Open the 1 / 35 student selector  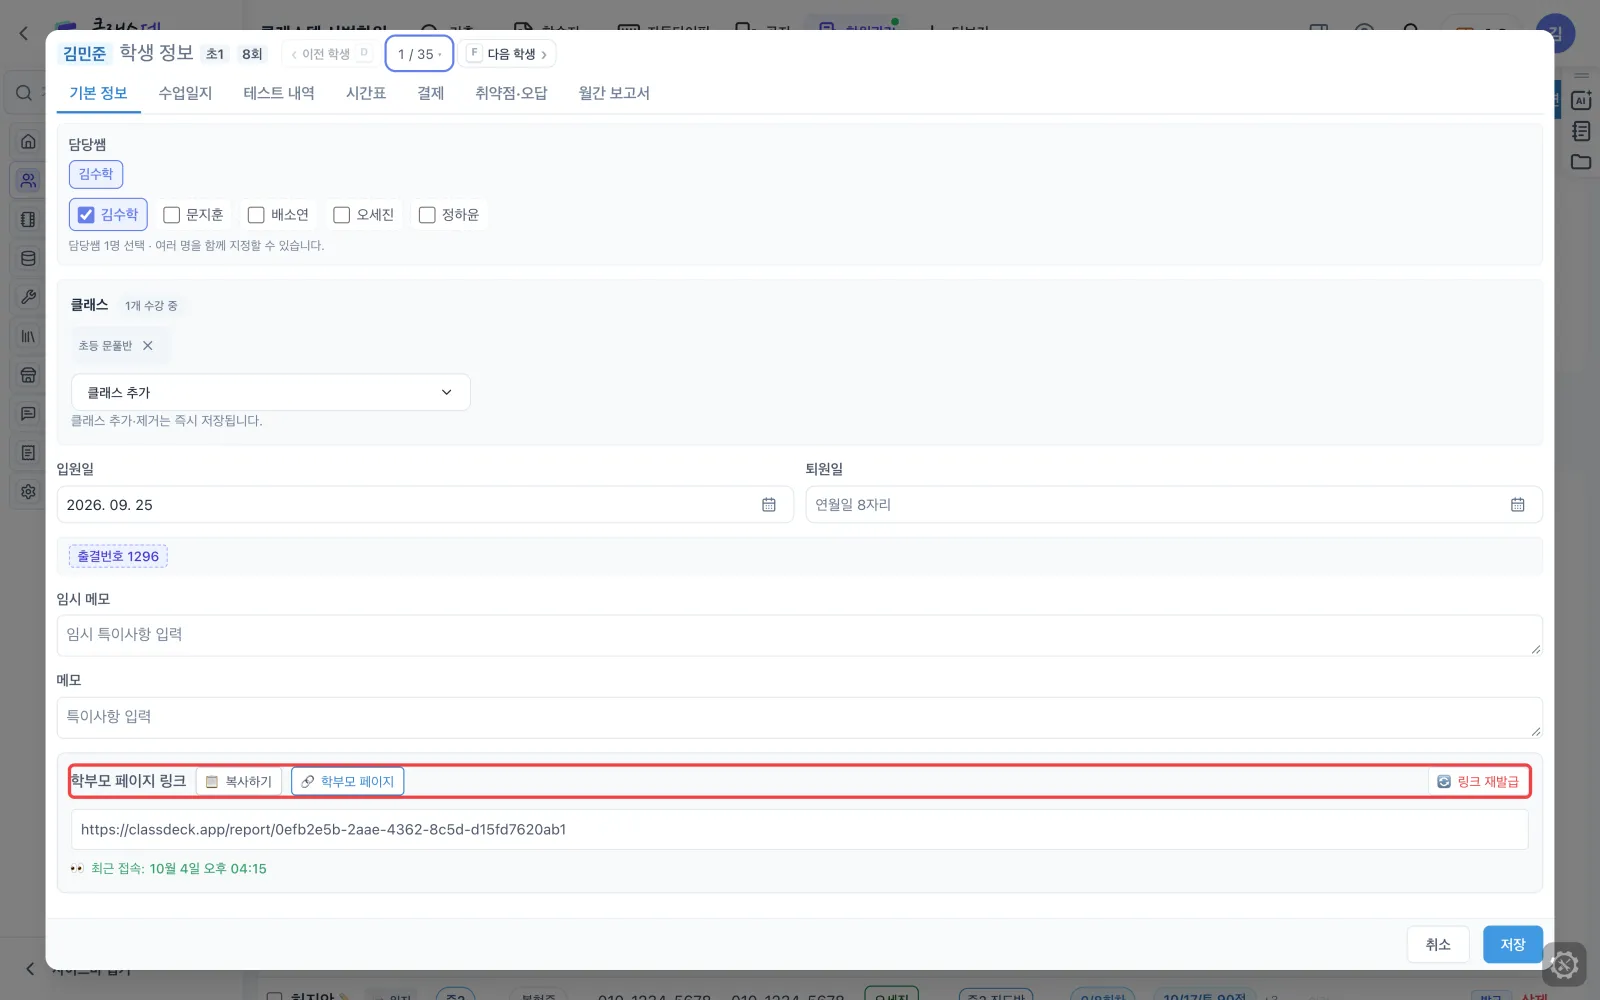419,54
